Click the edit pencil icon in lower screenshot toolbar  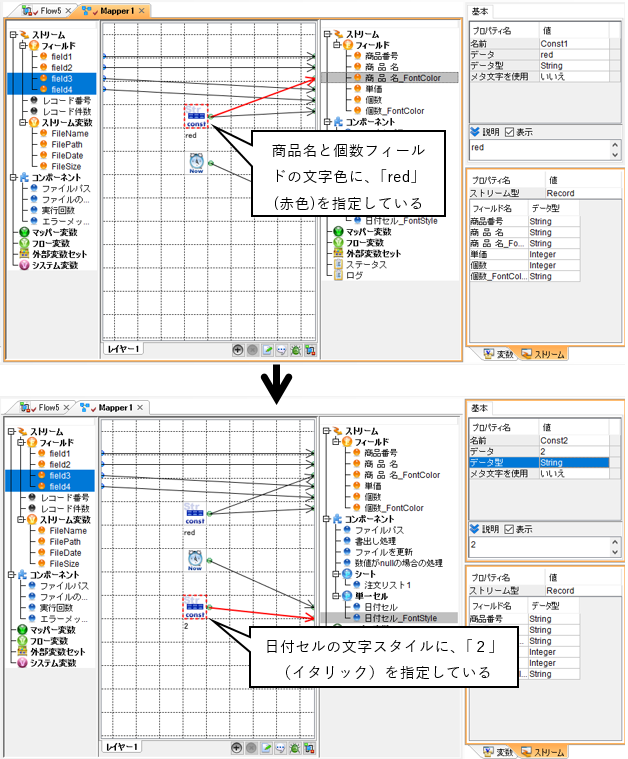click(x=266, y=747)
